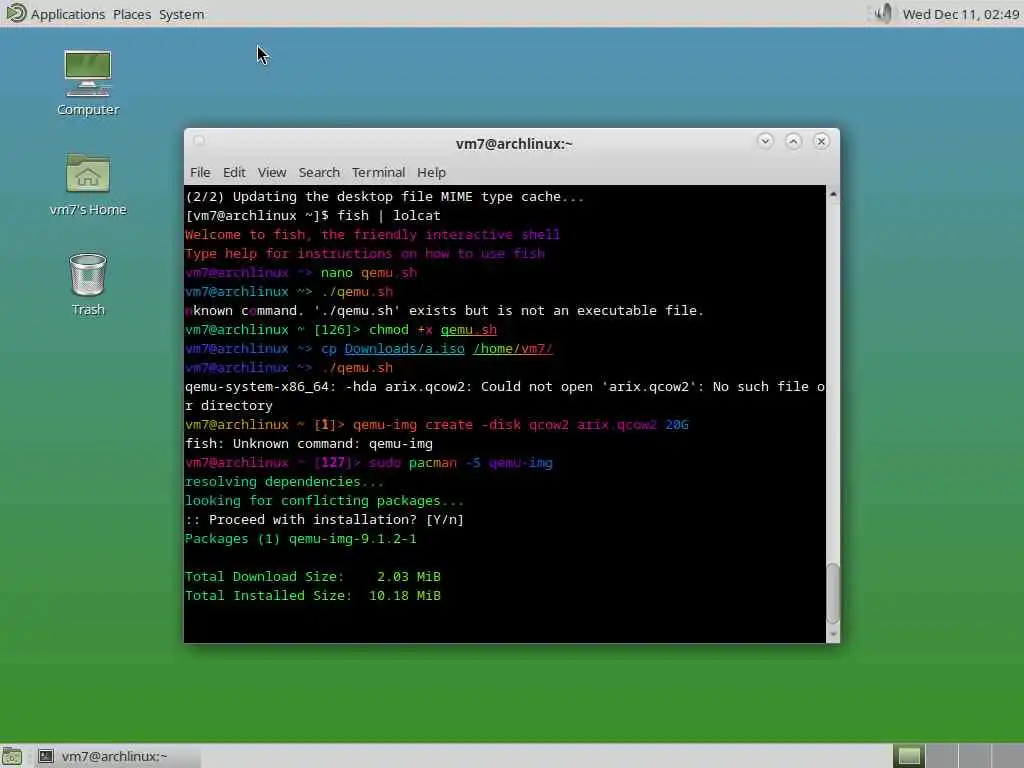
Task: Click 'Total Installed Size: 10.18 MiB' line
Action: pyautogui.click(x=313, y=596)
